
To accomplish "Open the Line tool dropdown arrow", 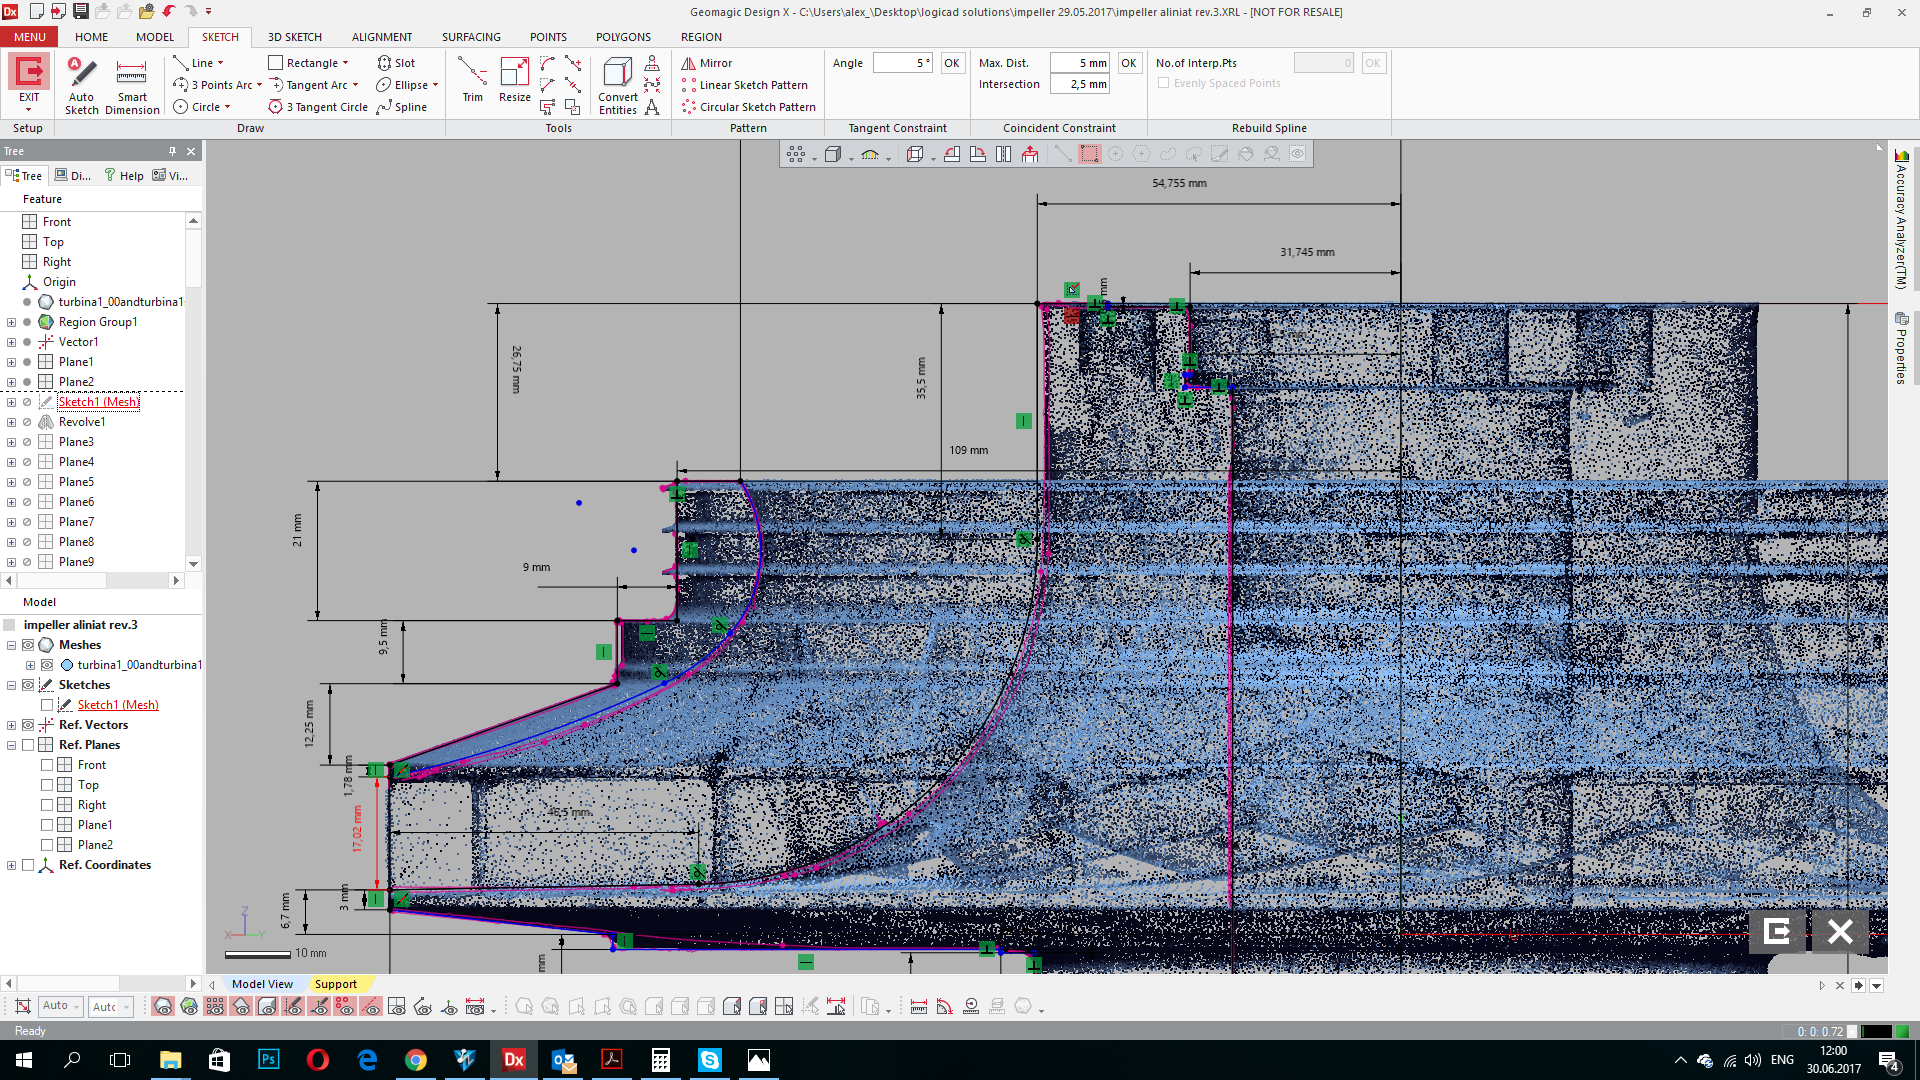I will 221,63.
